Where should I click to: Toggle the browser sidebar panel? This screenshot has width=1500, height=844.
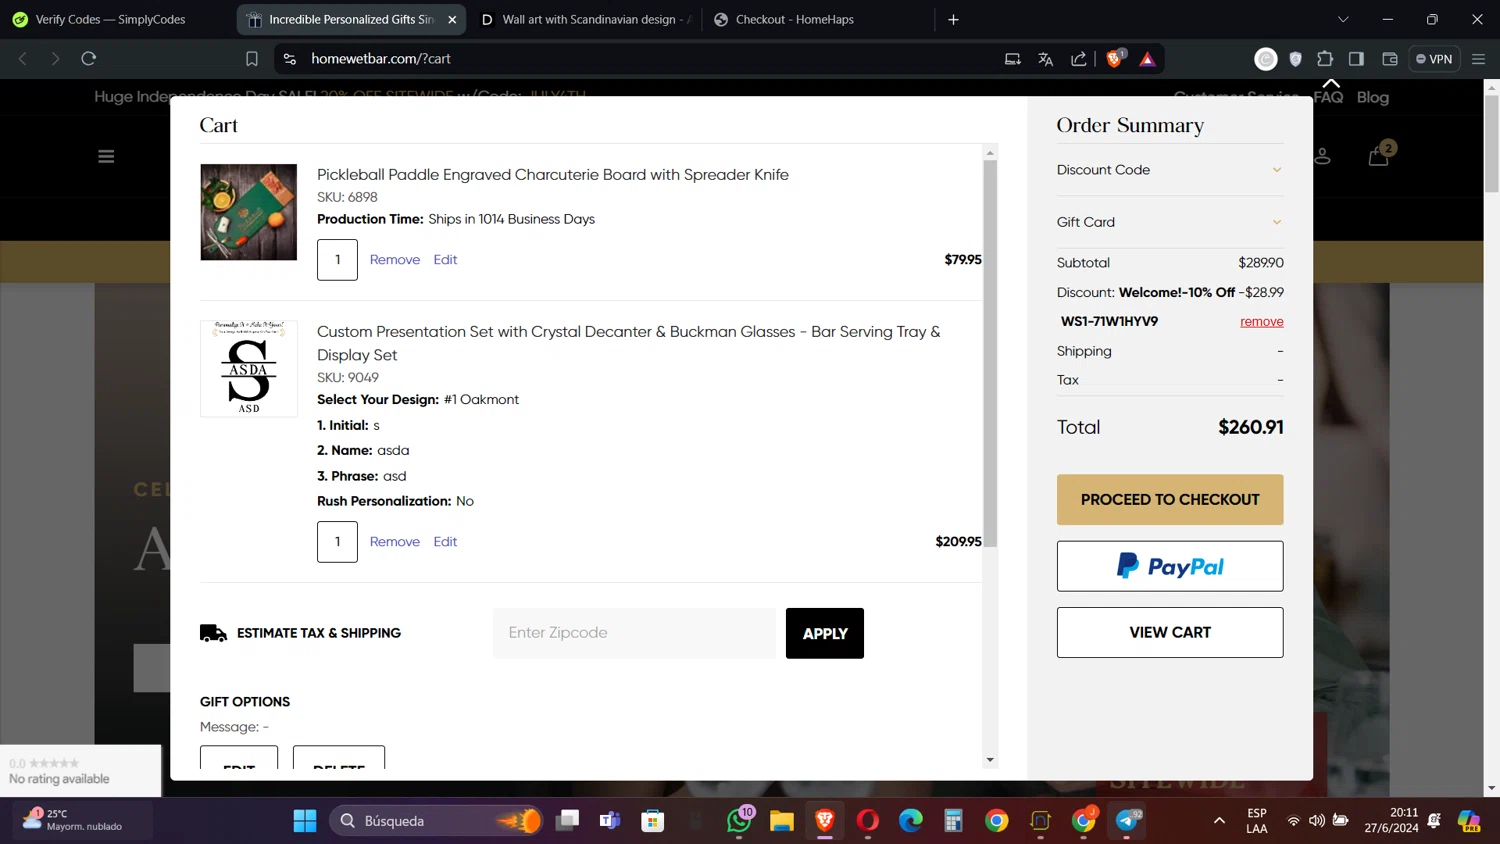pyautogui.click(x=1356, y=59)
